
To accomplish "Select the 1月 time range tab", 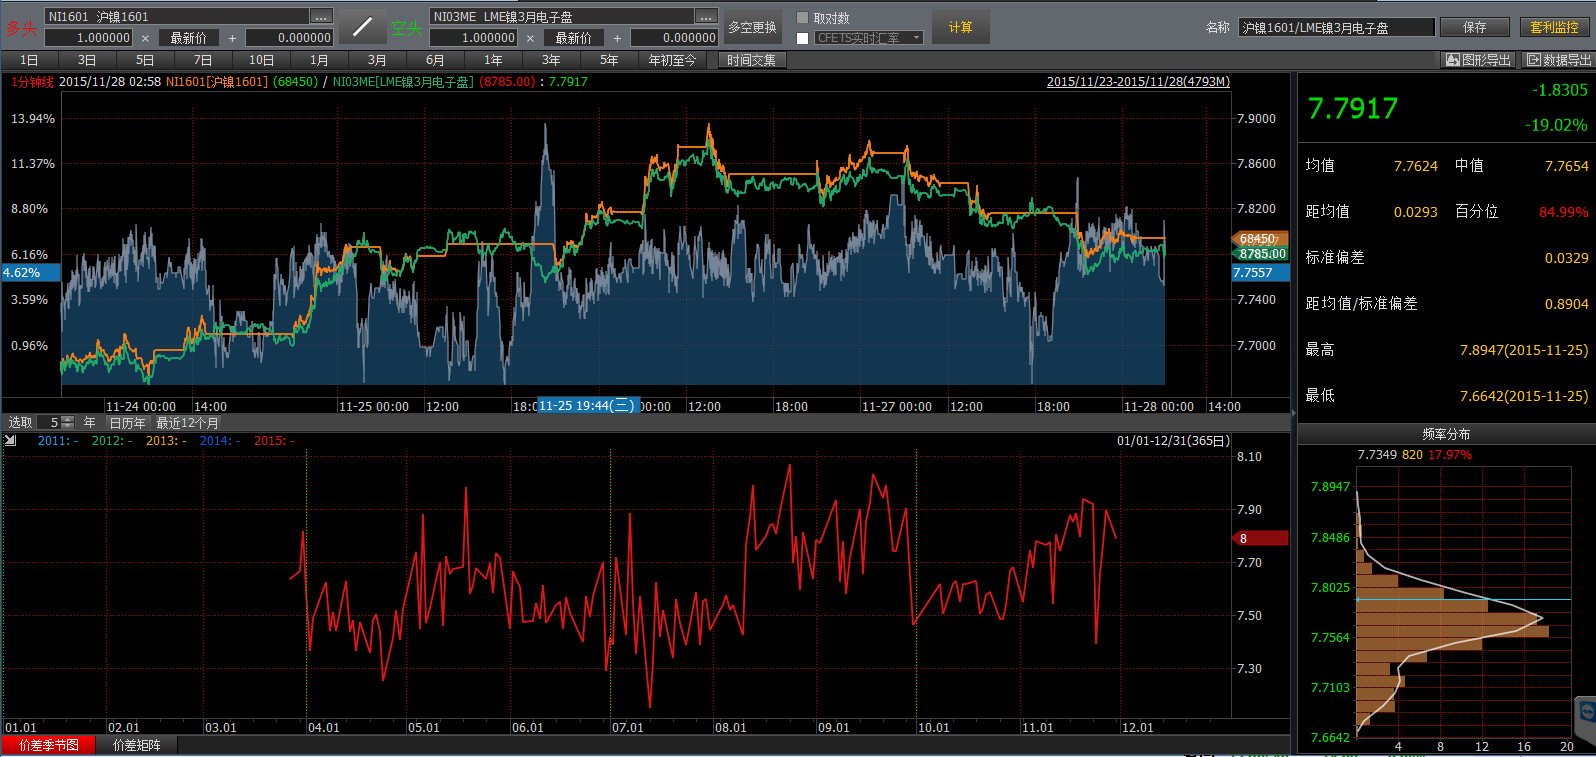I will tap(319, 60).
